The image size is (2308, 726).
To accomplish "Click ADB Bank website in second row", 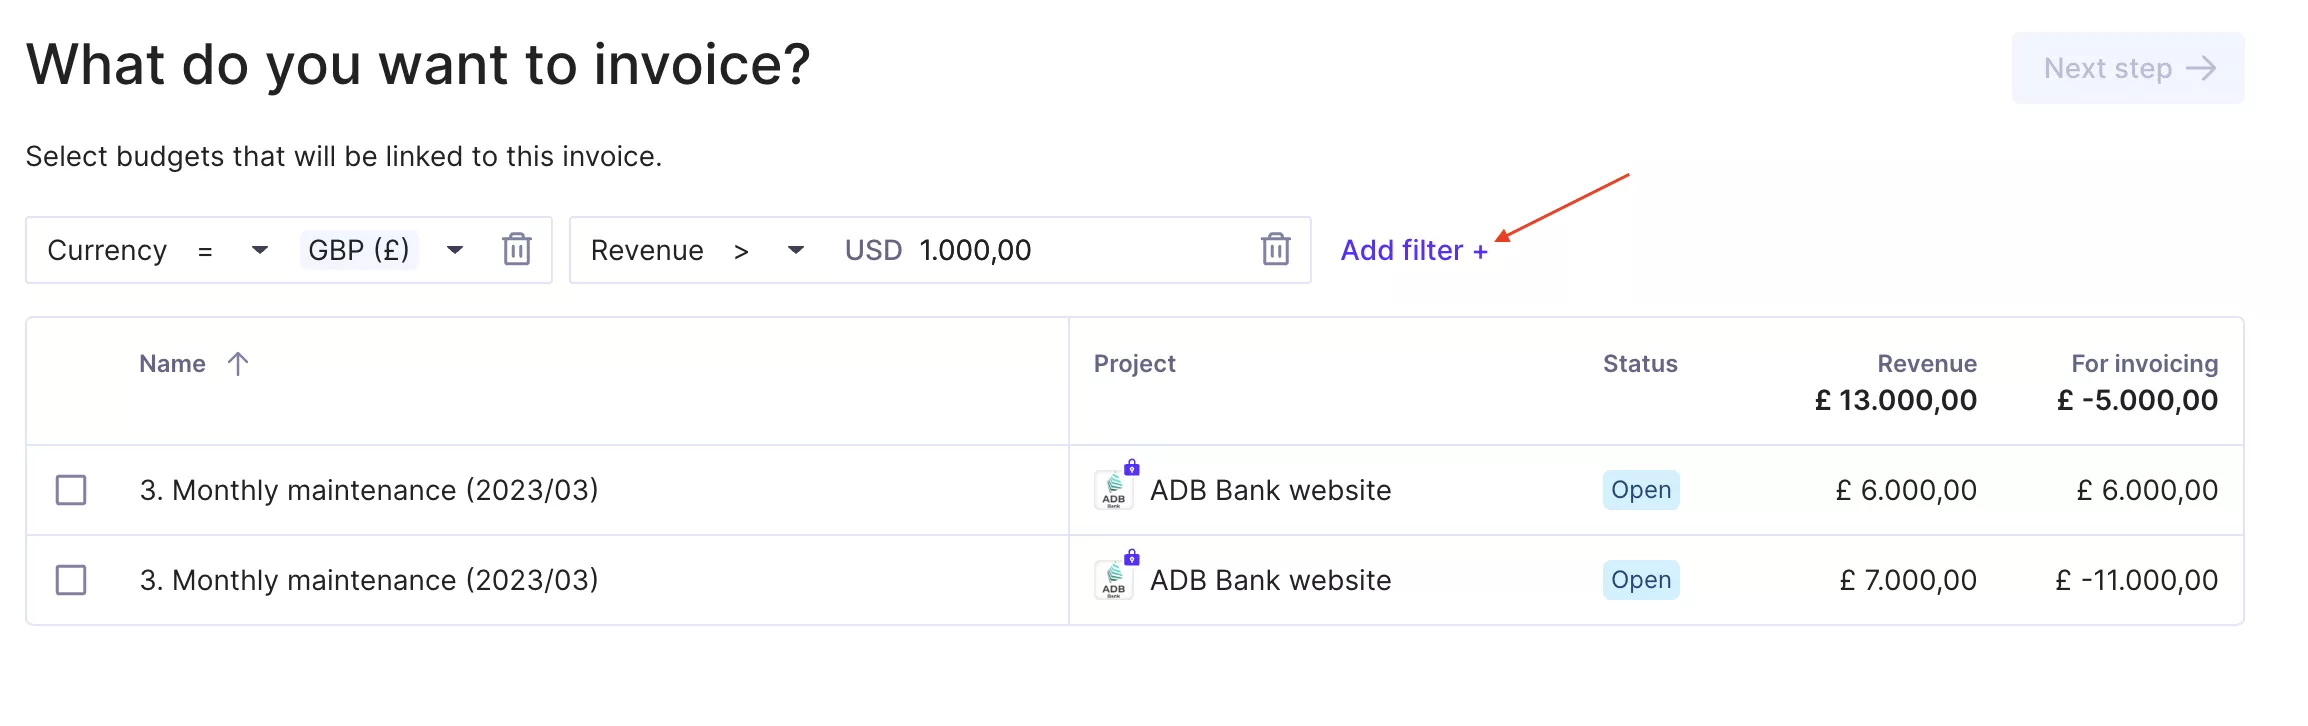I will tap(1270, 580).
